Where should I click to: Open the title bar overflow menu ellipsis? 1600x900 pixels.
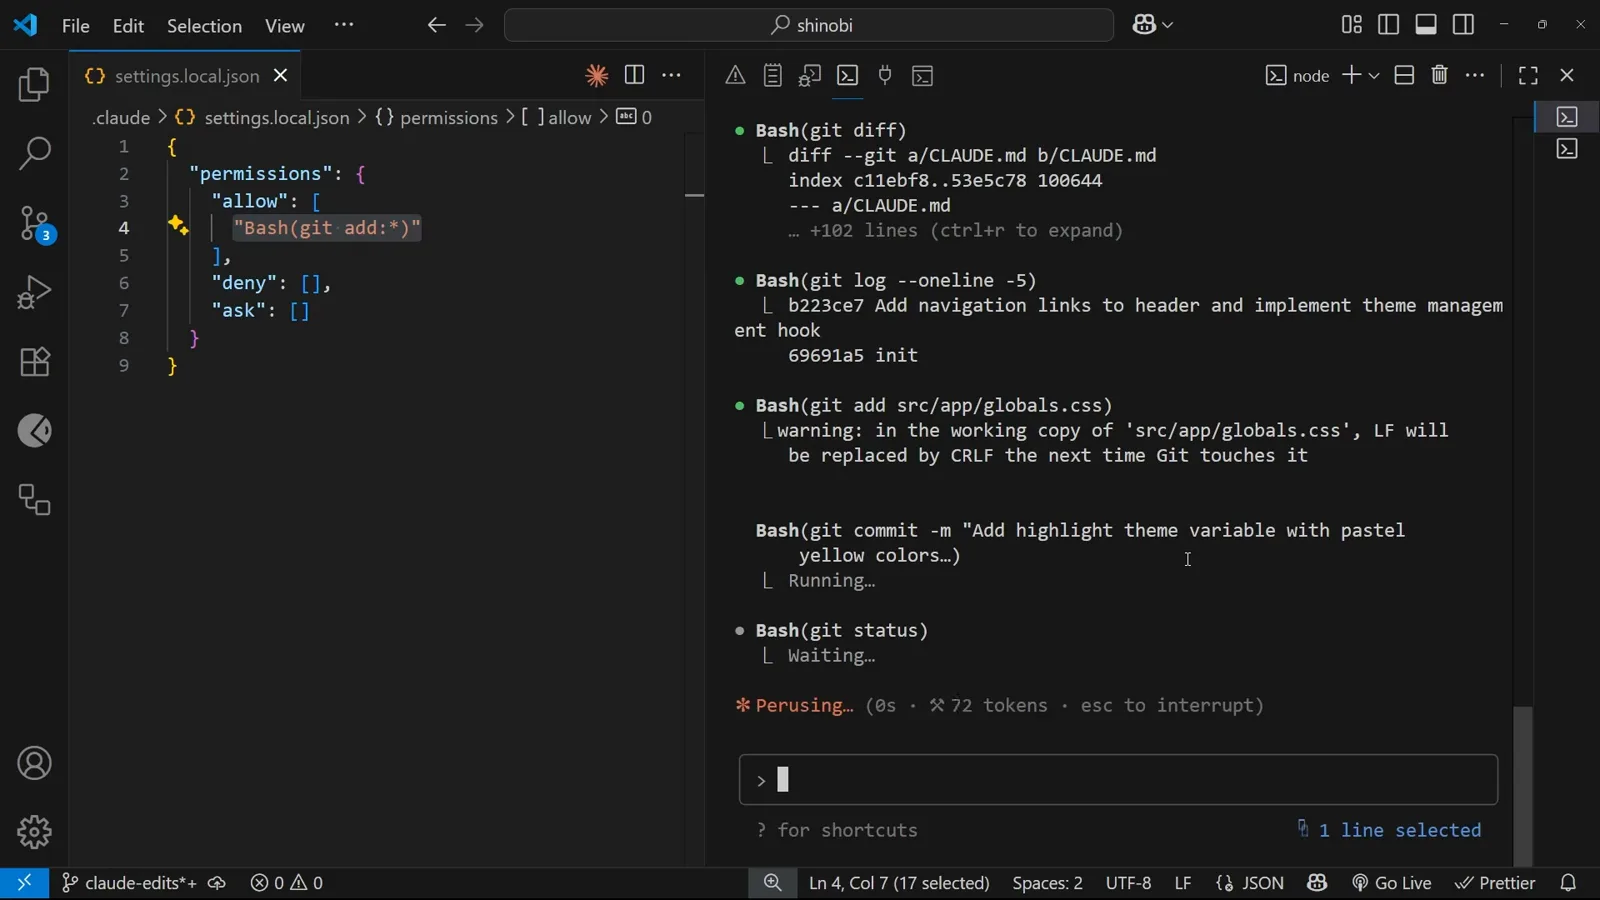pyautogui.click(x=344, y=26)
